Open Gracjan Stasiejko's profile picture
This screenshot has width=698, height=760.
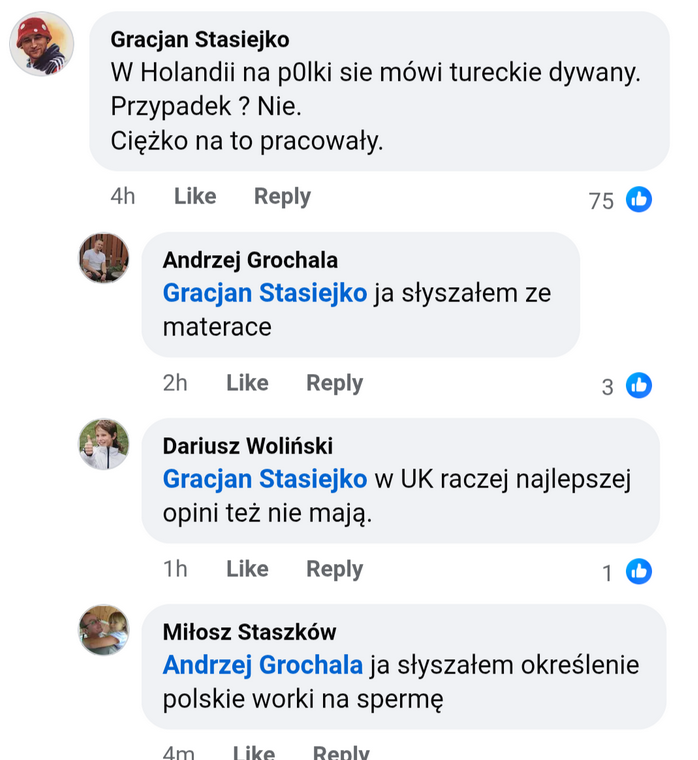41,45
